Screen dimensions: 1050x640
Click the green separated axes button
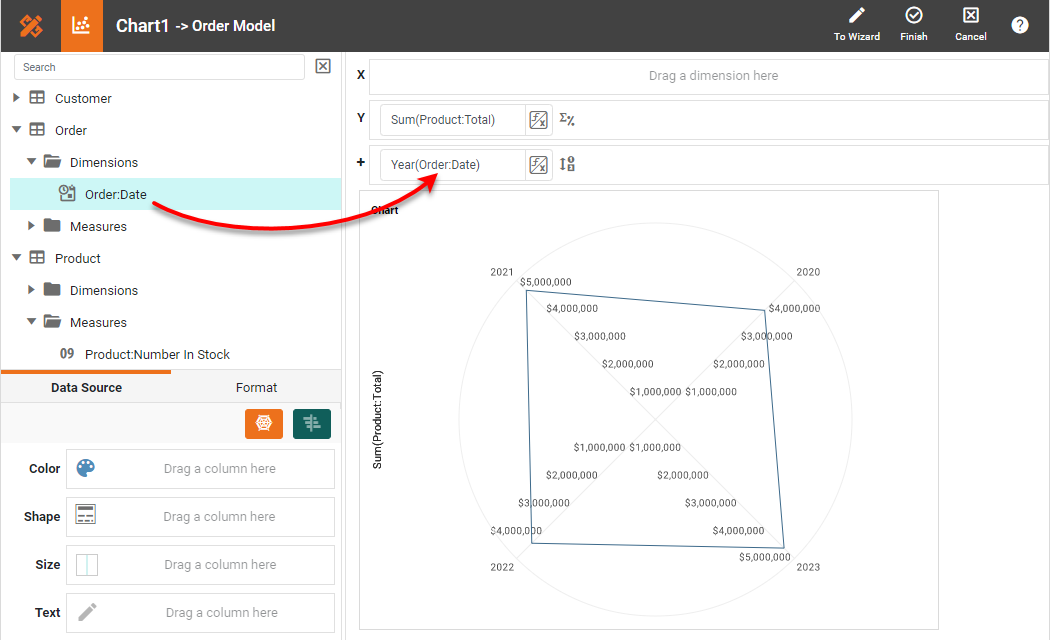point(312,424)
